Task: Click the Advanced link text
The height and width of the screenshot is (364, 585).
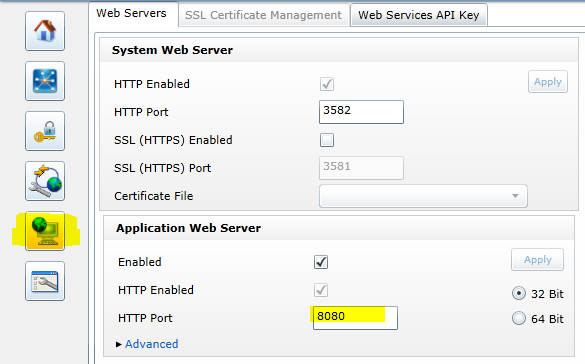Action: pos(151,344)
